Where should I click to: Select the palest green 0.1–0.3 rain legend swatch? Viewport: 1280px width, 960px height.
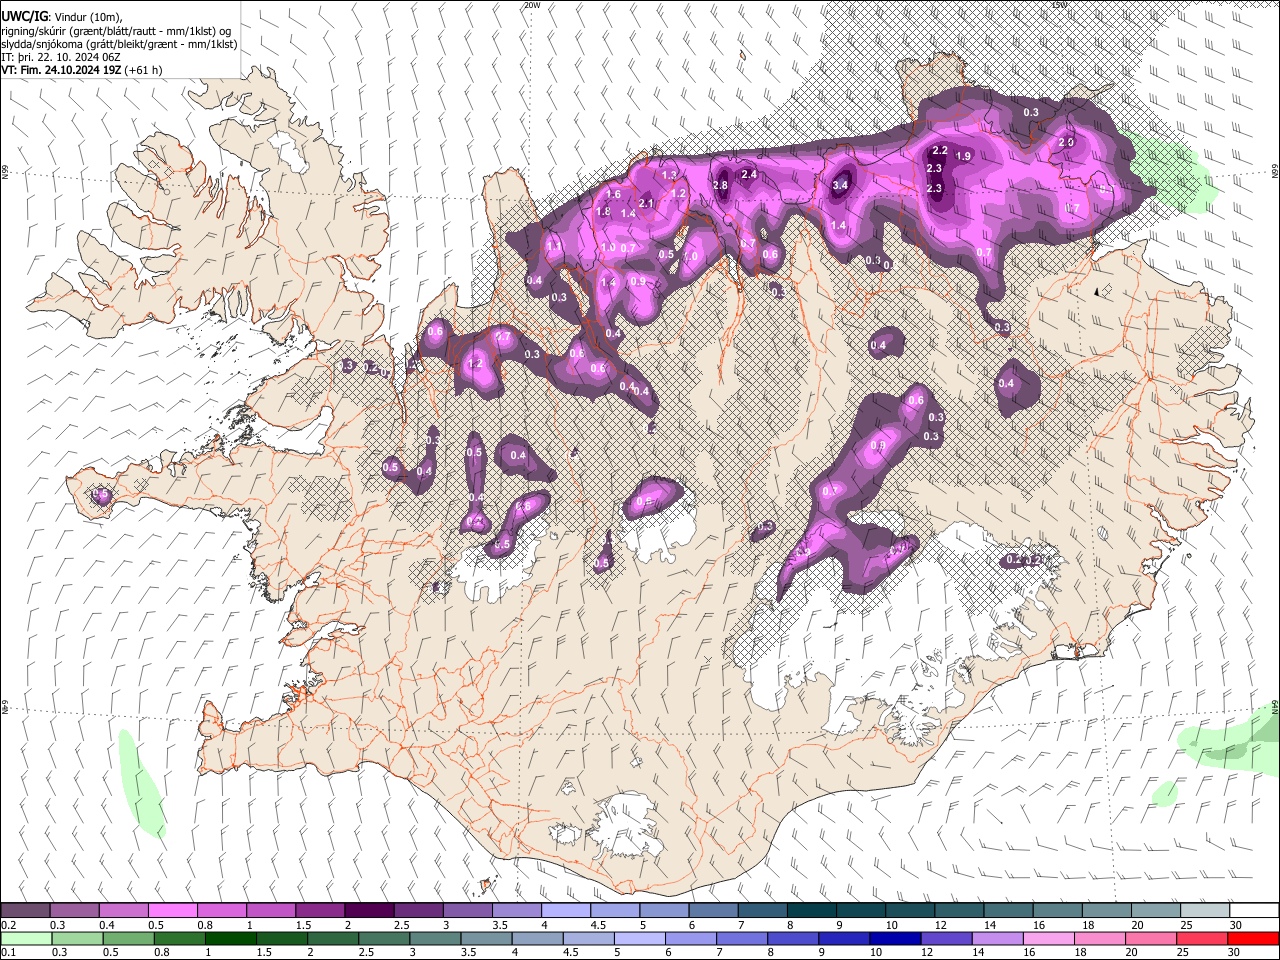click(x=26, y=938)
